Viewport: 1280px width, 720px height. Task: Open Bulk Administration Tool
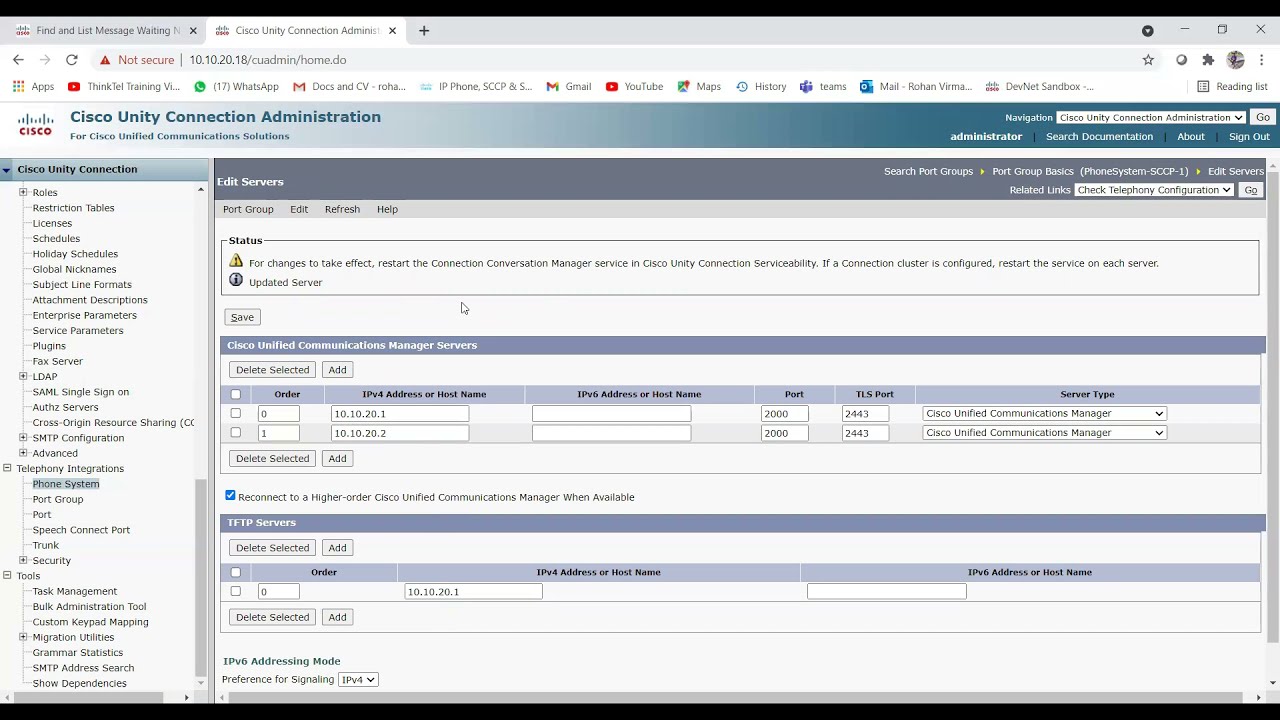[89, 607]
